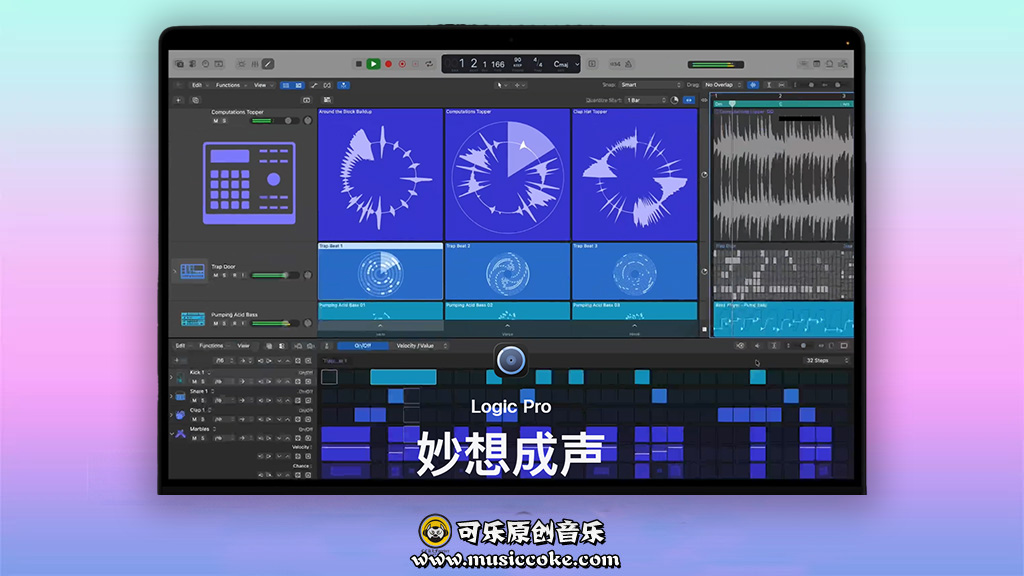
Task: Click the Stop button in transport
Action: pyautogui.click(x=359, y=64)
